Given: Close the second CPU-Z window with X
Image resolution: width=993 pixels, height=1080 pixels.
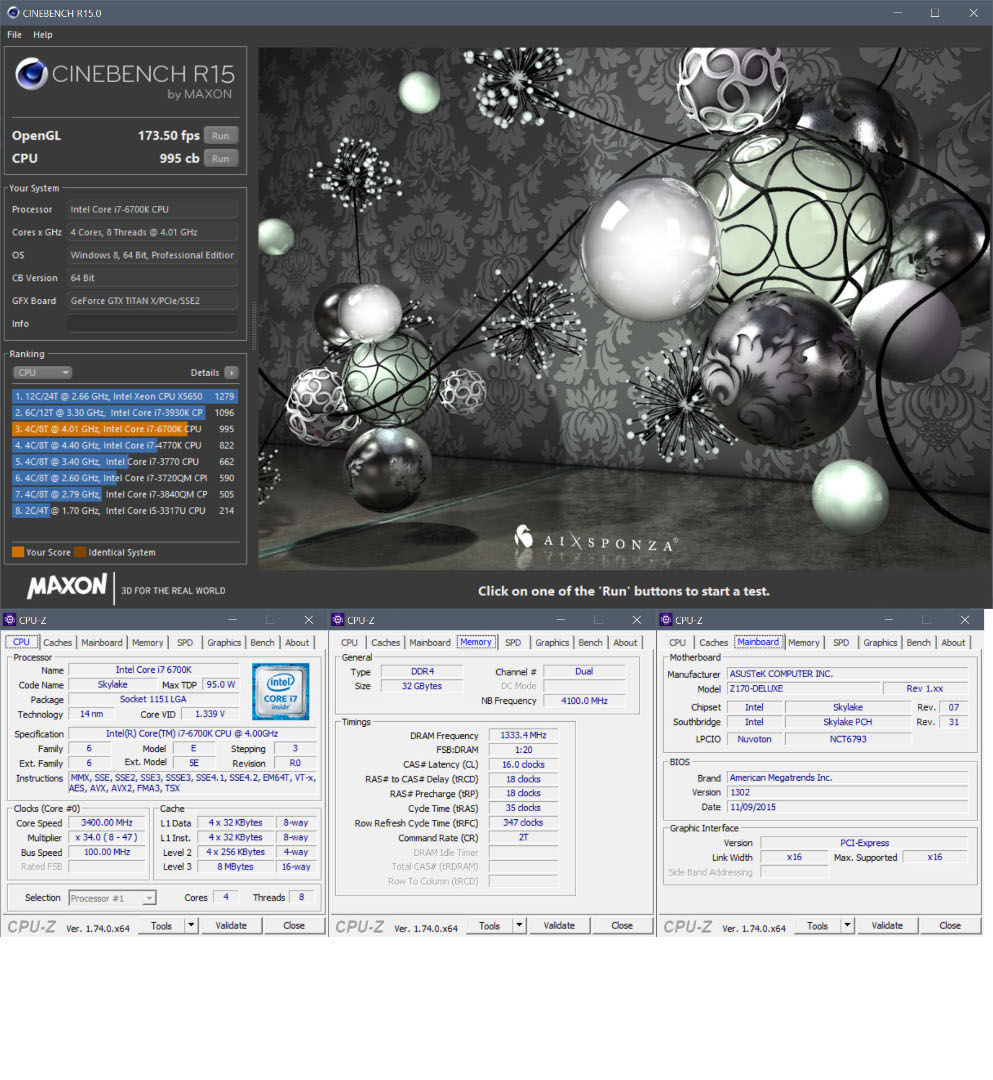Looking at the screenshot, I should pos(637,620).
